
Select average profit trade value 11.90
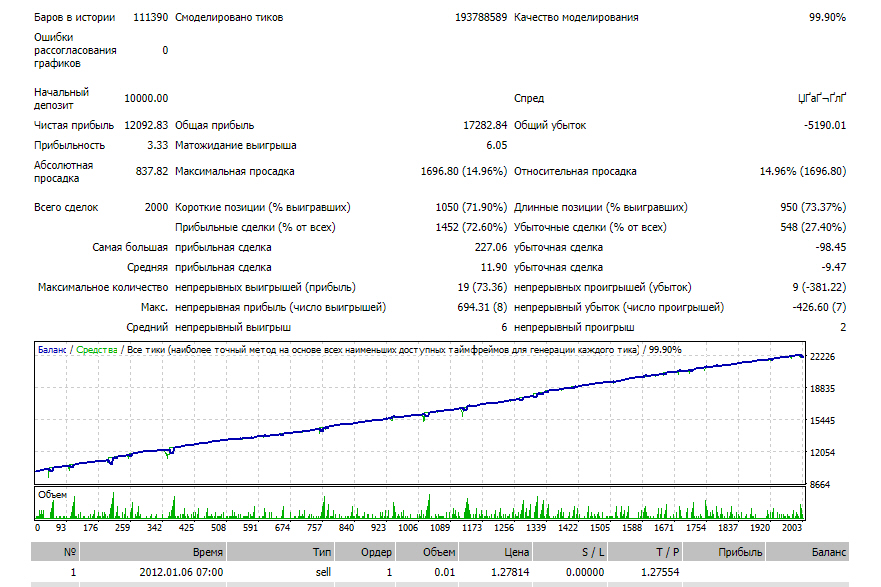point(493,267)
